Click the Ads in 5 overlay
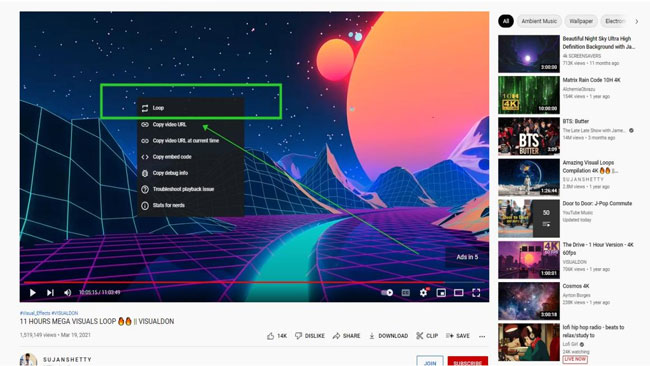Image resolution: width=650 pixels, height=366 pixels. click(467, 257)
